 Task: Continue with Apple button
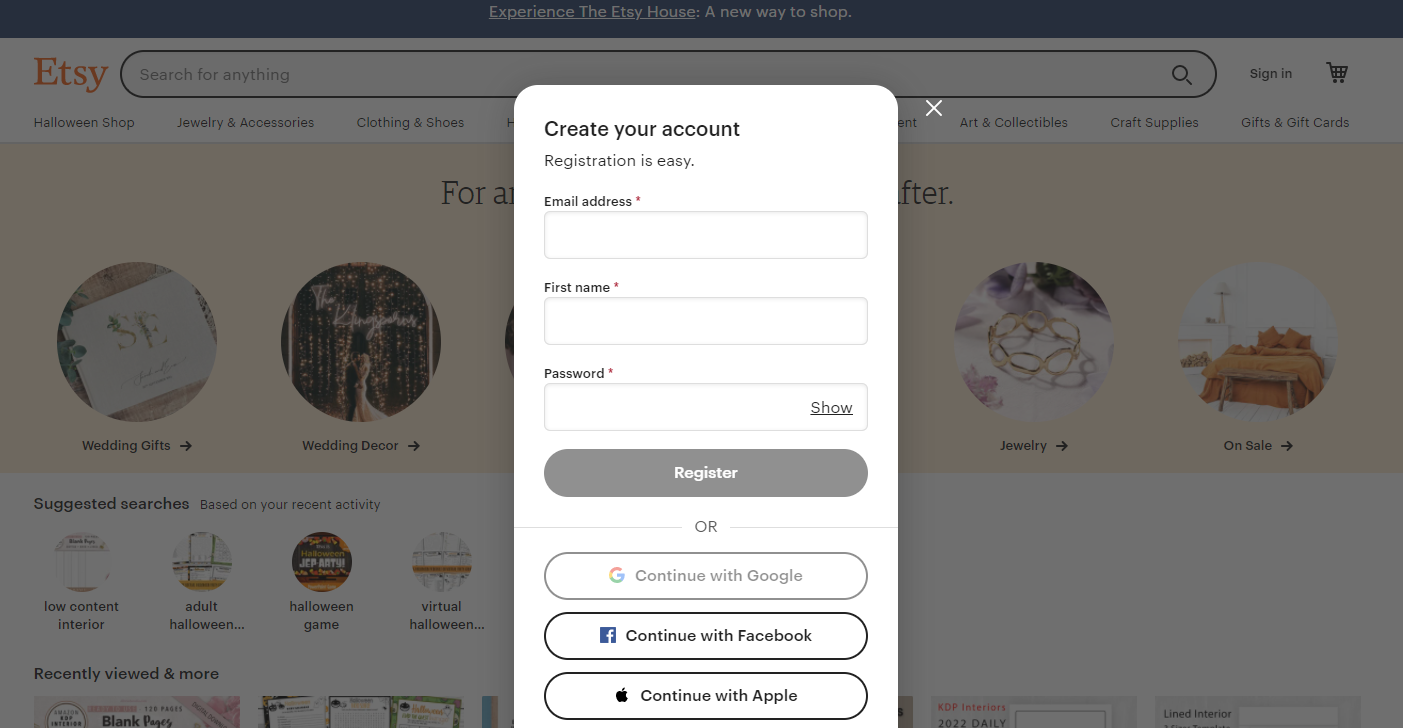(x=706, y=696)
